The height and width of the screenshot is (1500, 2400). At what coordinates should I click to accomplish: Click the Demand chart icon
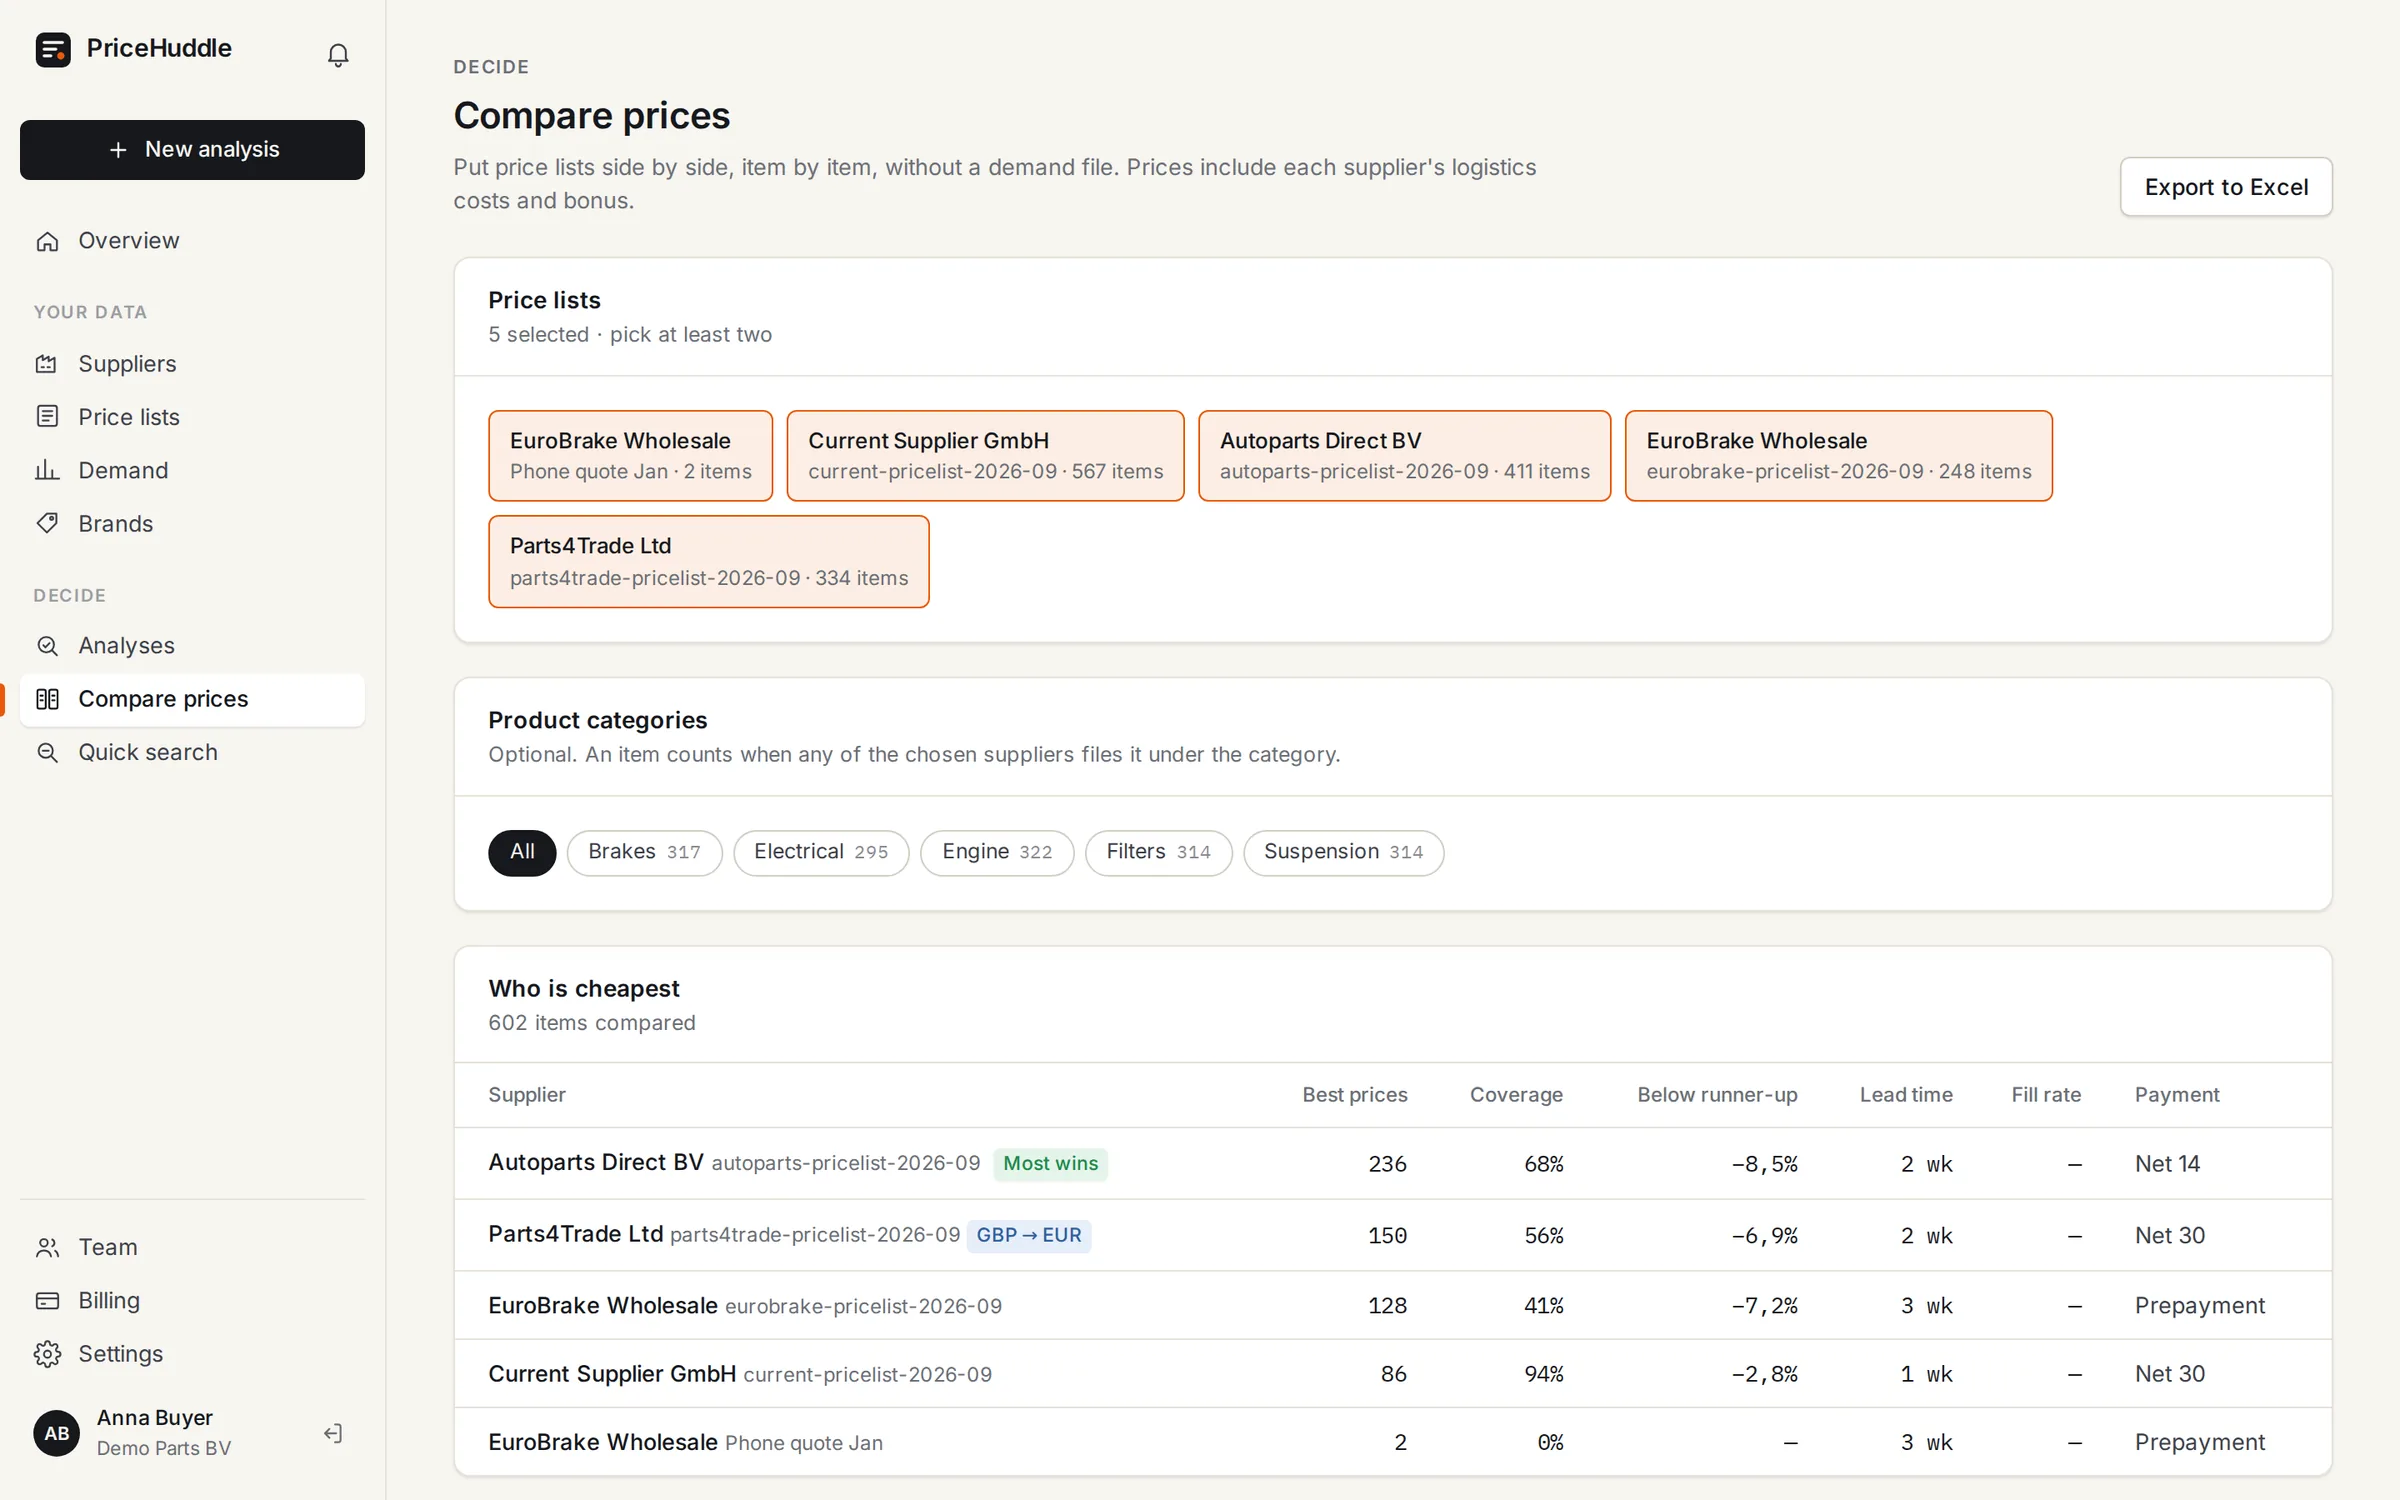point(47,470)
